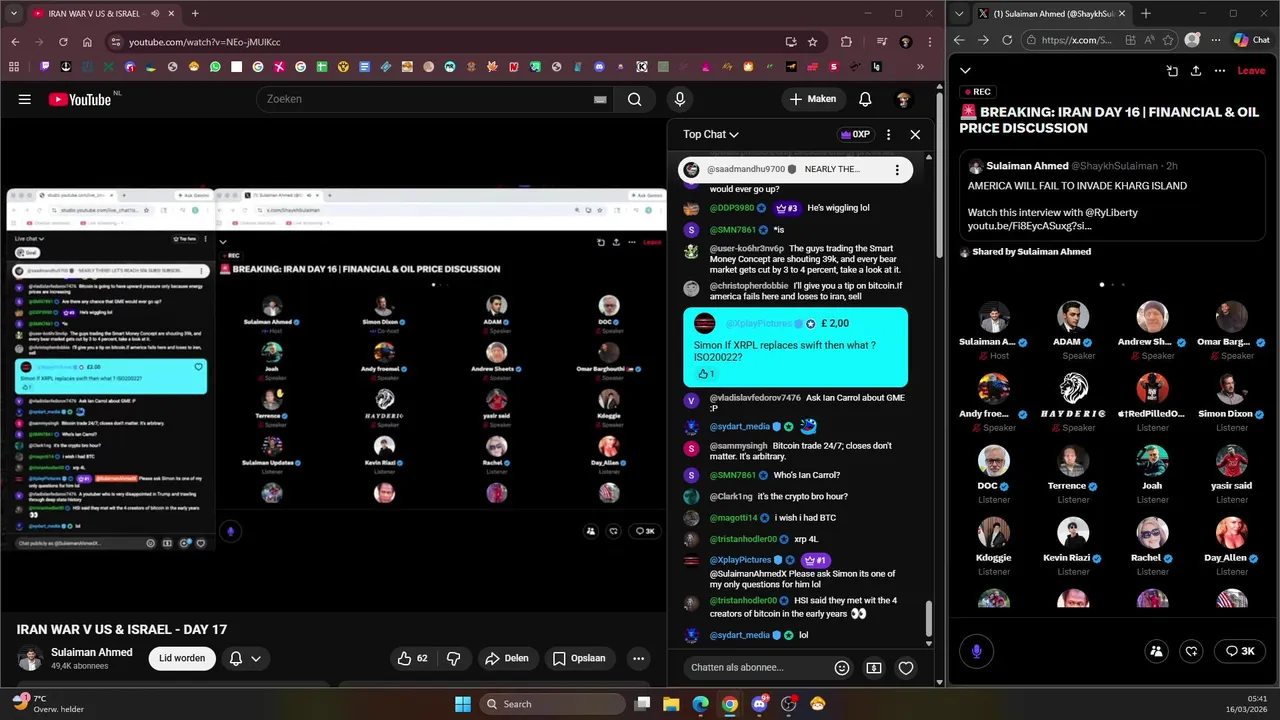
Task: Save video with Opslaan button
Action: (579, 658)
